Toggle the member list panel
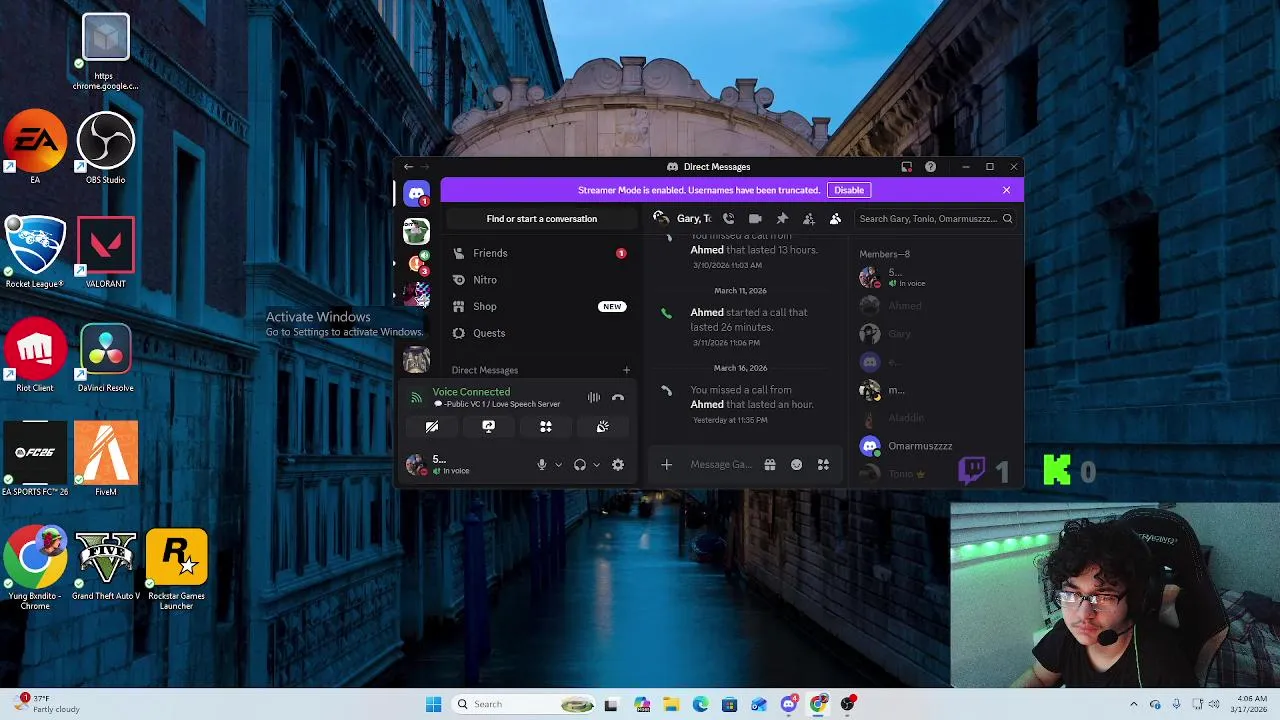Screen dimensions: 1280x720 click(x=836, y=218)
